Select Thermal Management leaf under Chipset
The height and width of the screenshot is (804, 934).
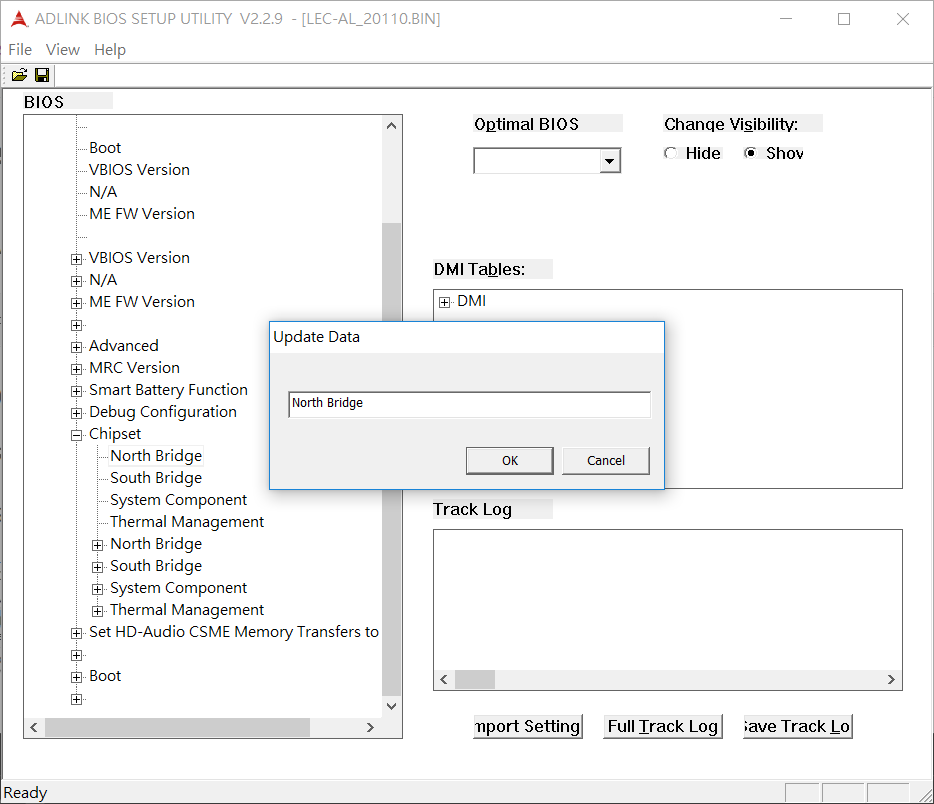(x=186, y=522)
